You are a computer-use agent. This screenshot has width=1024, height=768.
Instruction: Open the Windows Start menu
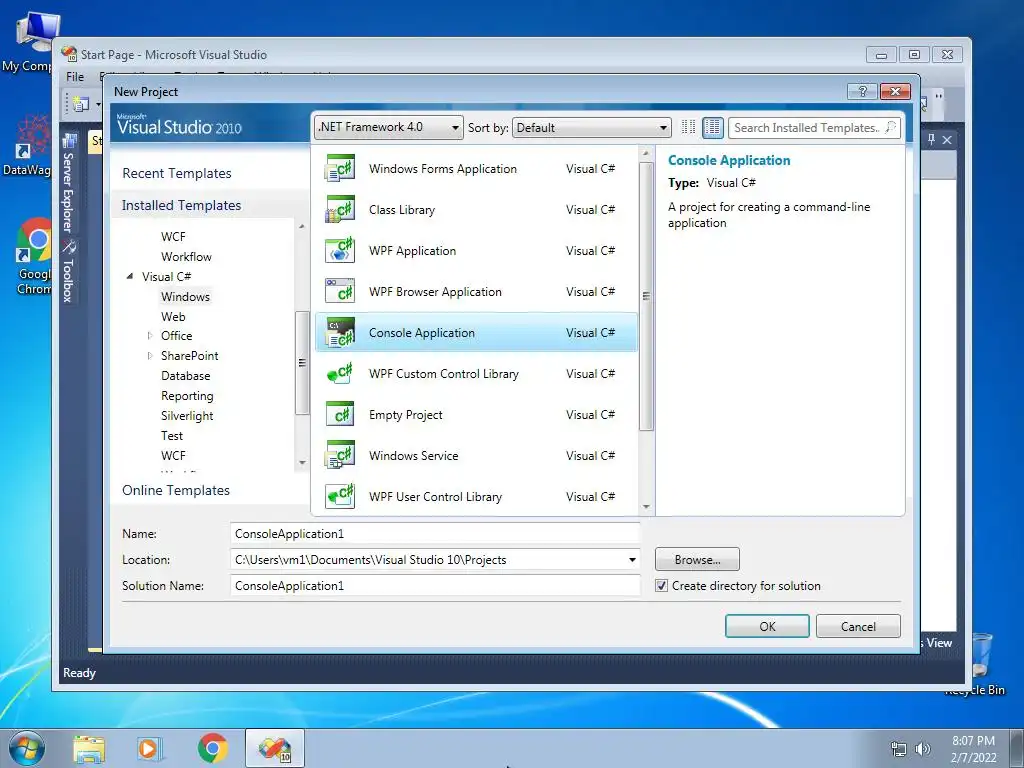point(26,748)
